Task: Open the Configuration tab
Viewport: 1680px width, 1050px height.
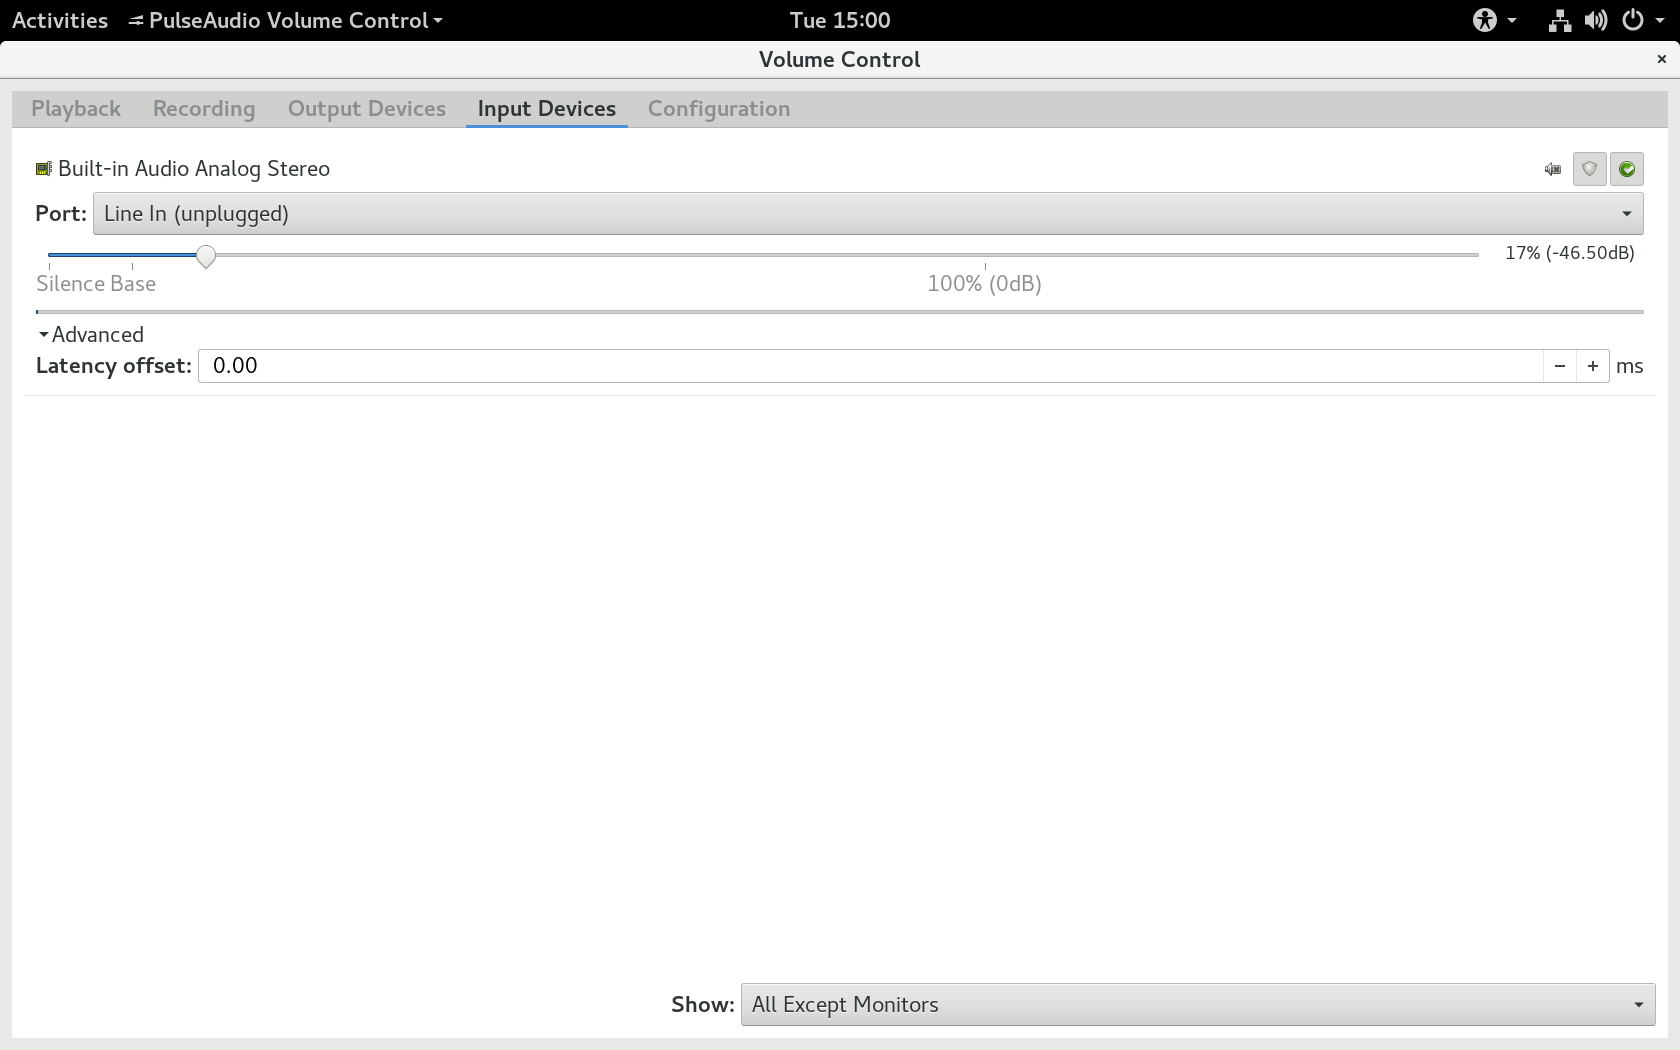Action: tap(719, 109)
